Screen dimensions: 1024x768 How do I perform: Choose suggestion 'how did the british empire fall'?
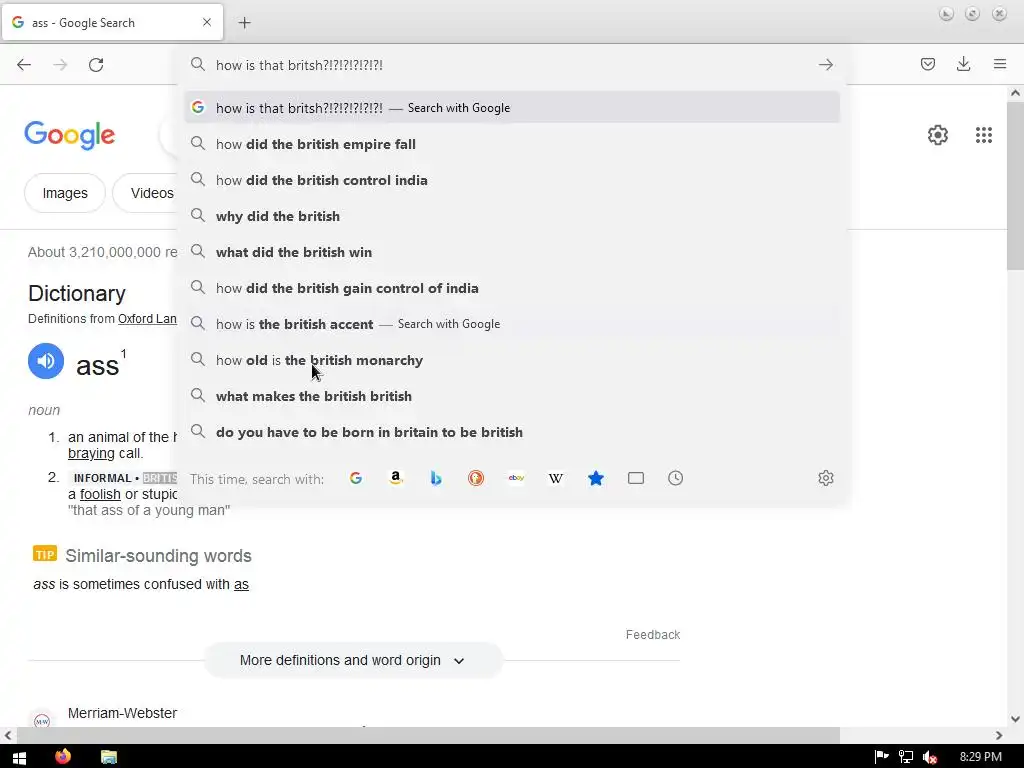click(x=512, y=144)
